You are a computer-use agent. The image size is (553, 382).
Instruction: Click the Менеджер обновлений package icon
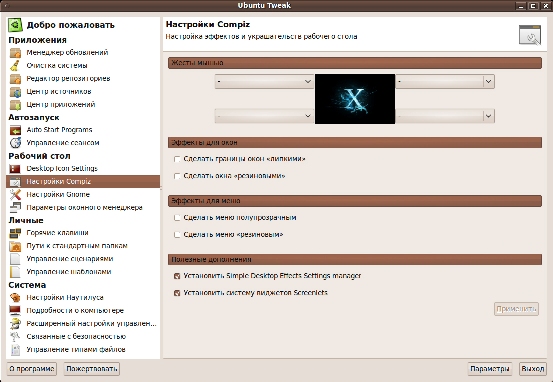[15, 53]
